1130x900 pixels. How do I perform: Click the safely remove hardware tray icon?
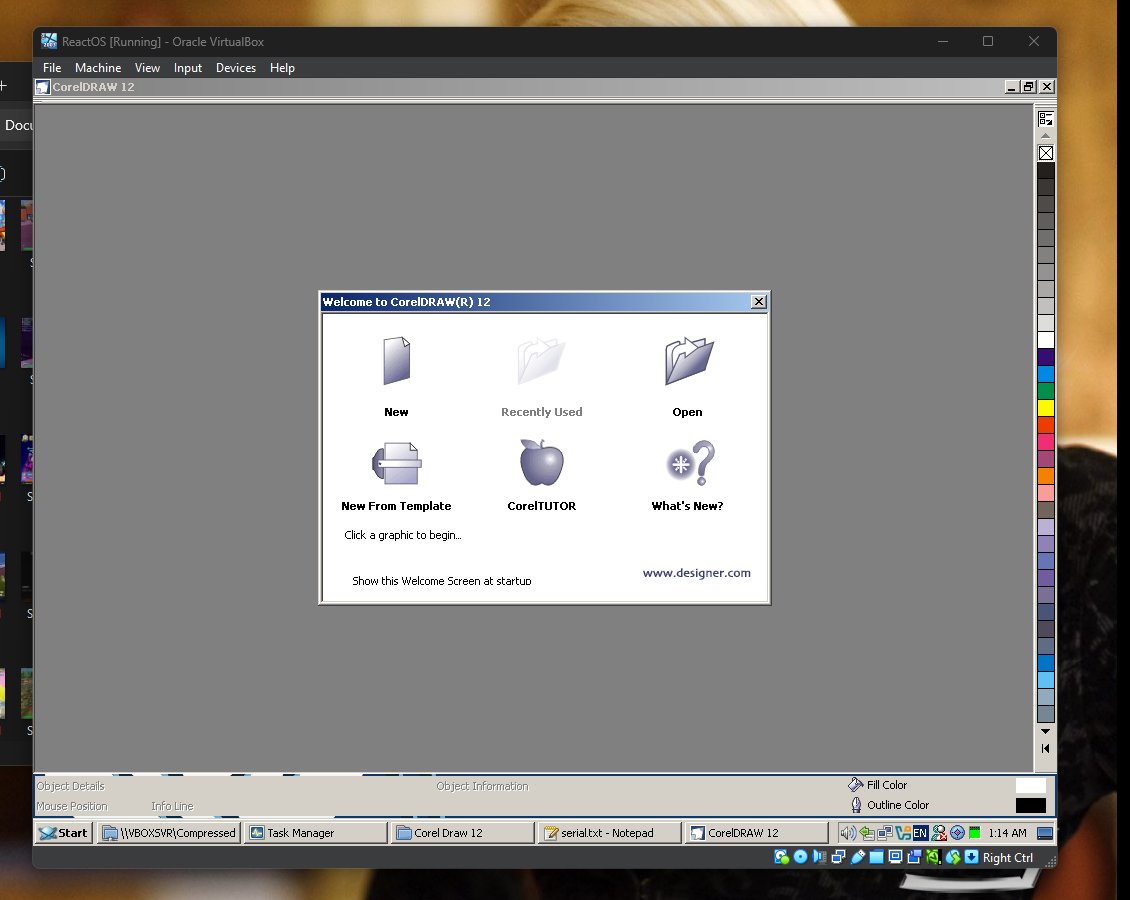click(x=867, y=833)
